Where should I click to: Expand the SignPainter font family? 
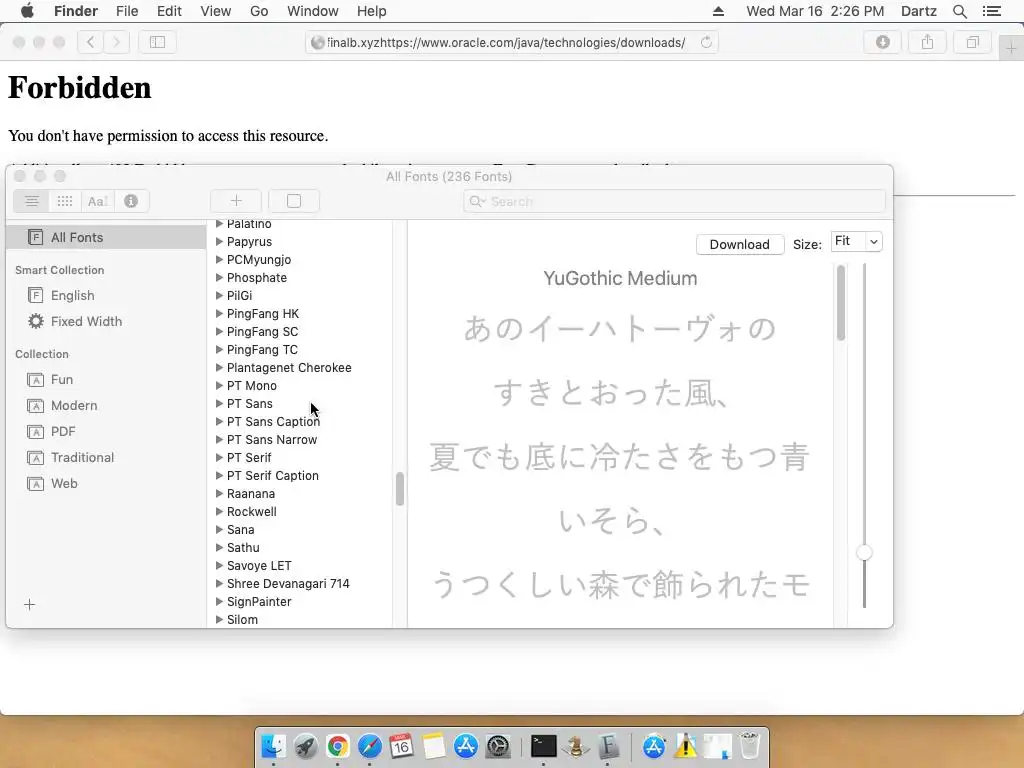click(x=219, y=601)
